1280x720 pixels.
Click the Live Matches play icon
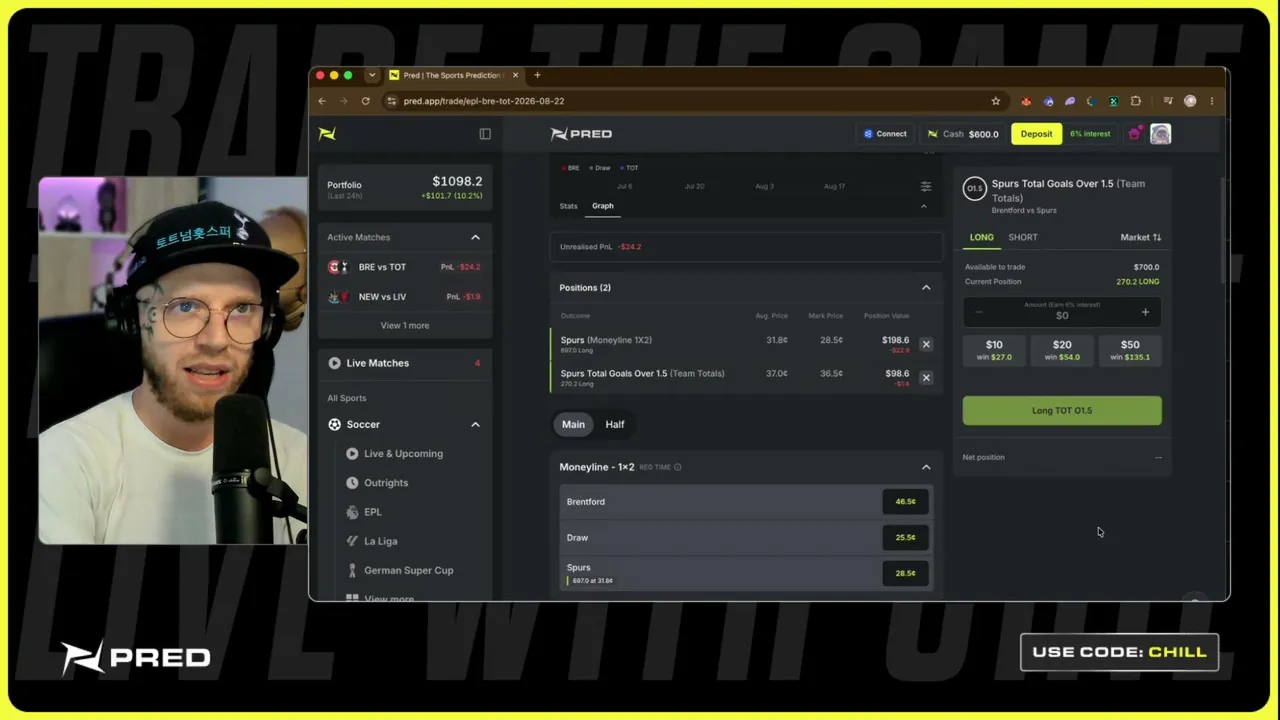(334, 363)
